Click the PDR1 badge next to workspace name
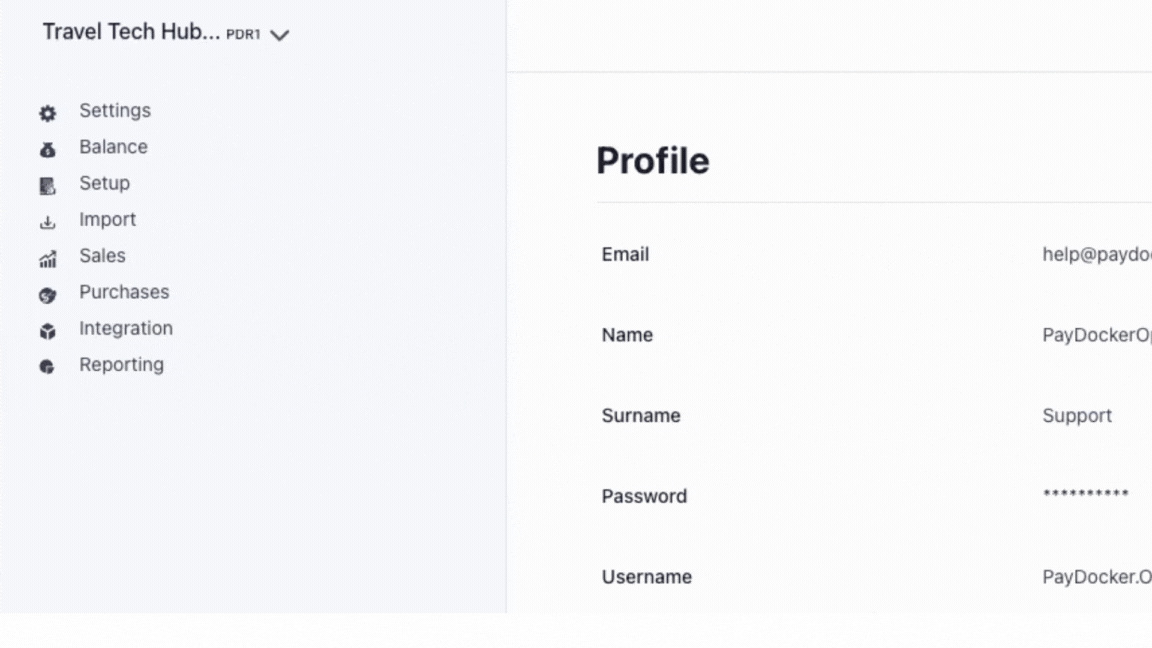The width and height of the screenshot is (1152, 648). 242,34
